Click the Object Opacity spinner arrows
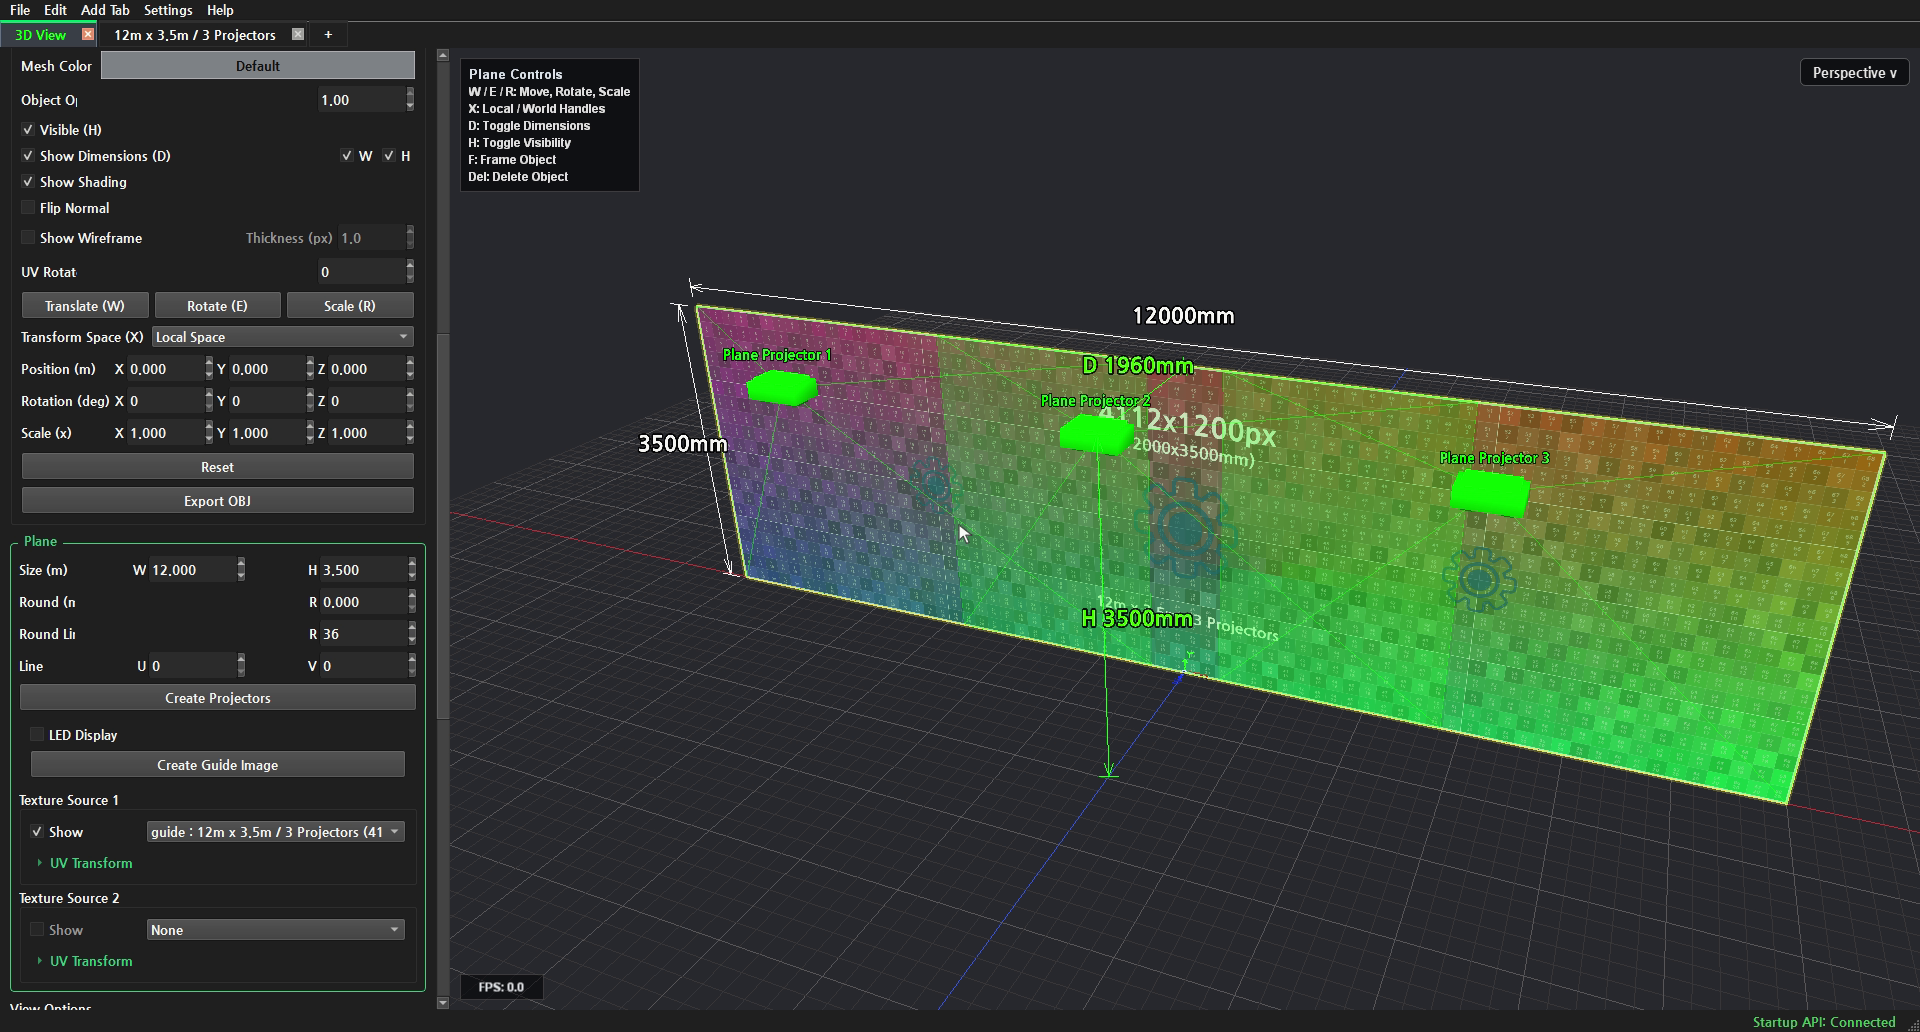The width and height of the screenshot is (1920, 1032). 410,100
